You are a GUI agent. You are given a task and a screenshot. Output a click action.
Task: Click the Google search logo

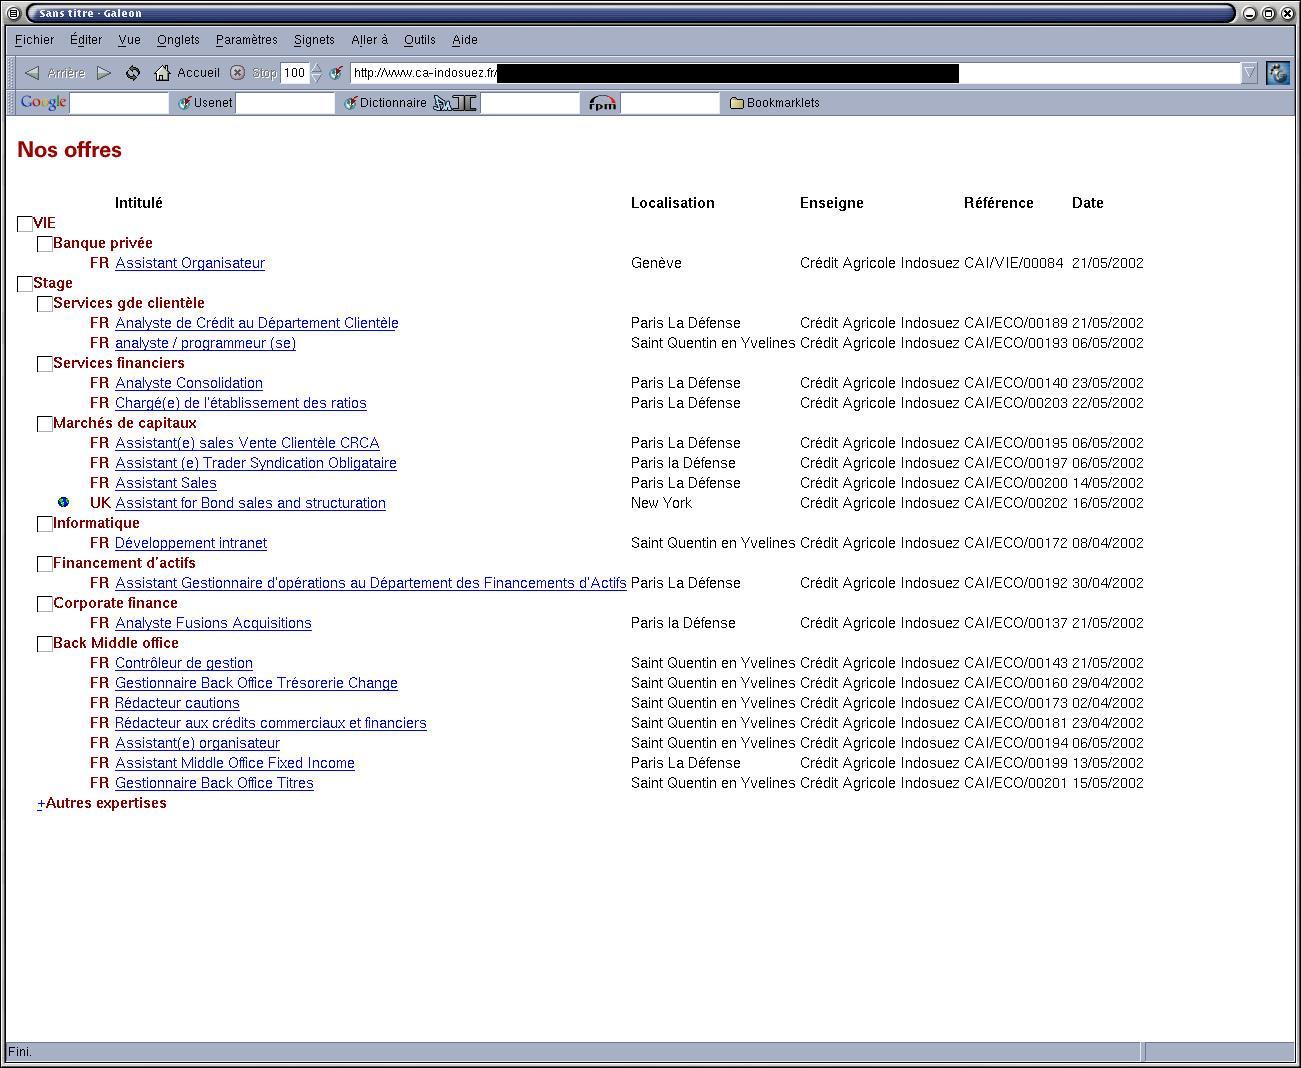[43, 103]
